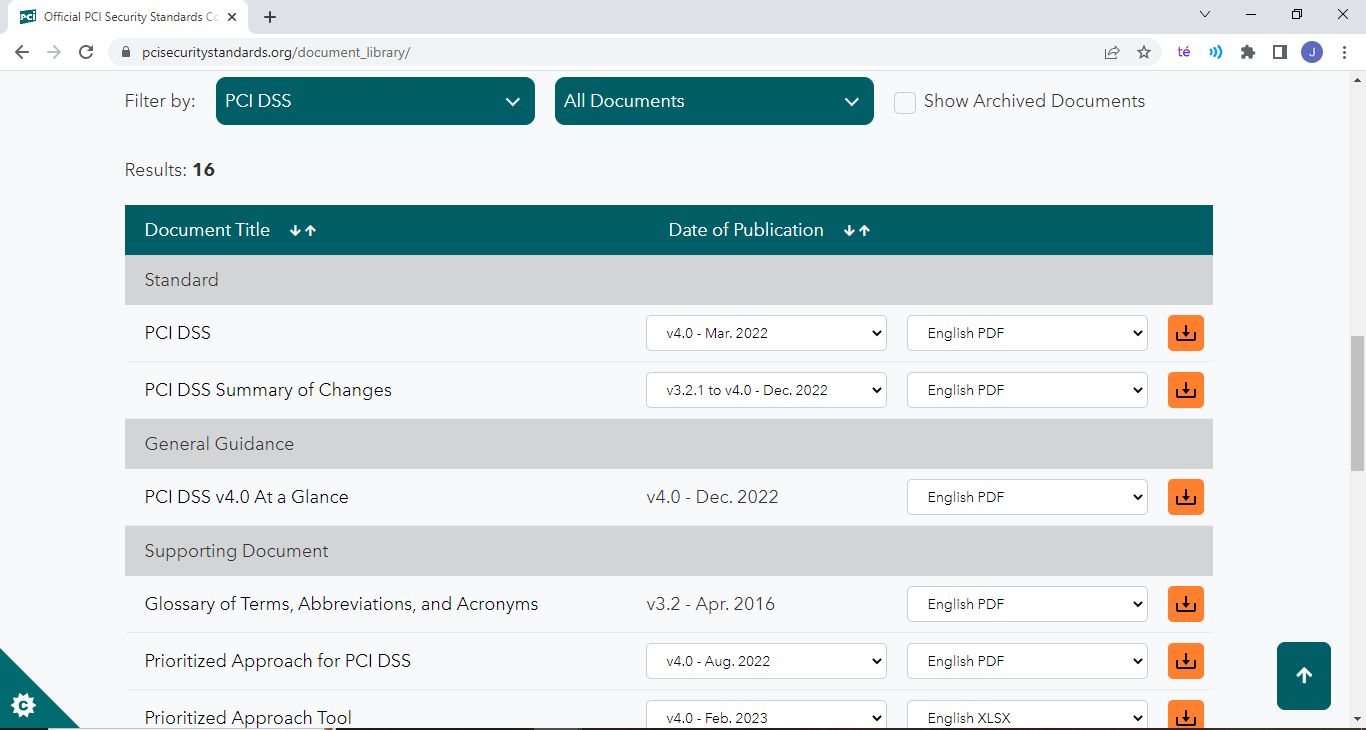Screen dimensions: 1366x730
Task: Bookmark this page with the star icon
Action: click(x=1144, y=52)
